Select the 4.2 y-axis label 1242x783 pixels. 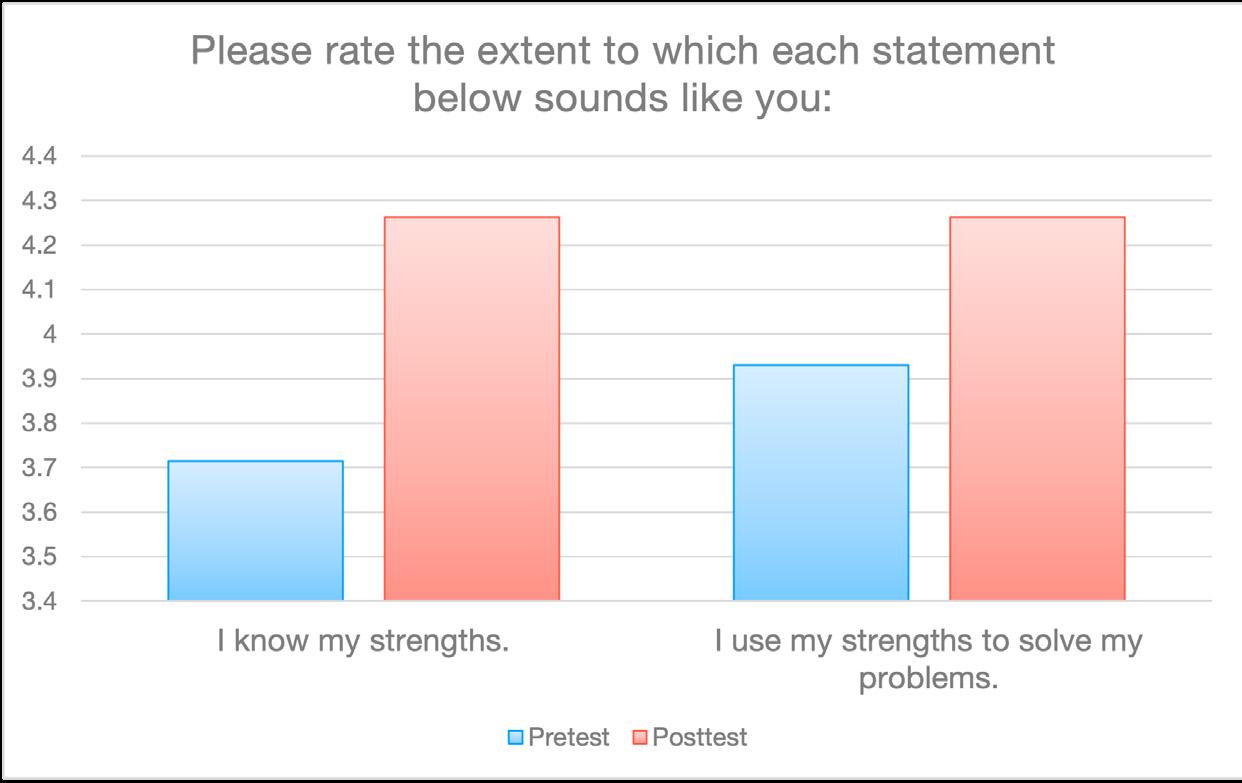(41, 246)
